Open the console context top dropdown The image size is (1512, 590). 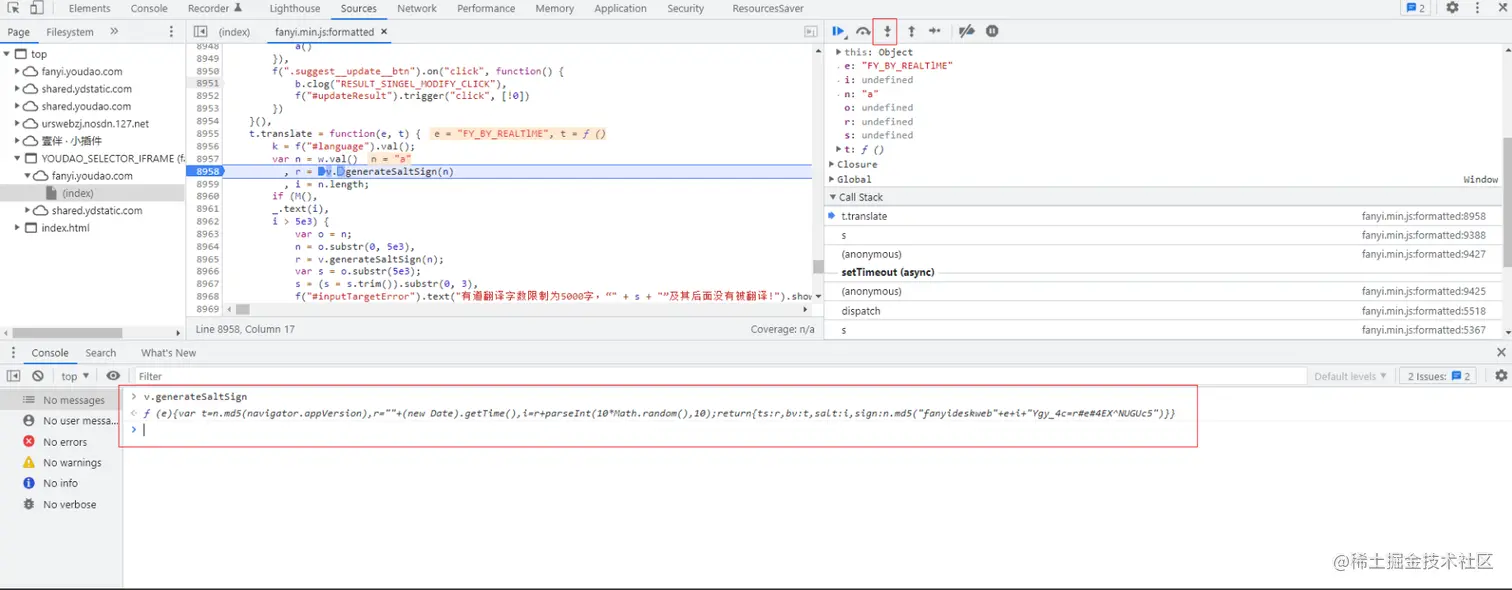75,376
